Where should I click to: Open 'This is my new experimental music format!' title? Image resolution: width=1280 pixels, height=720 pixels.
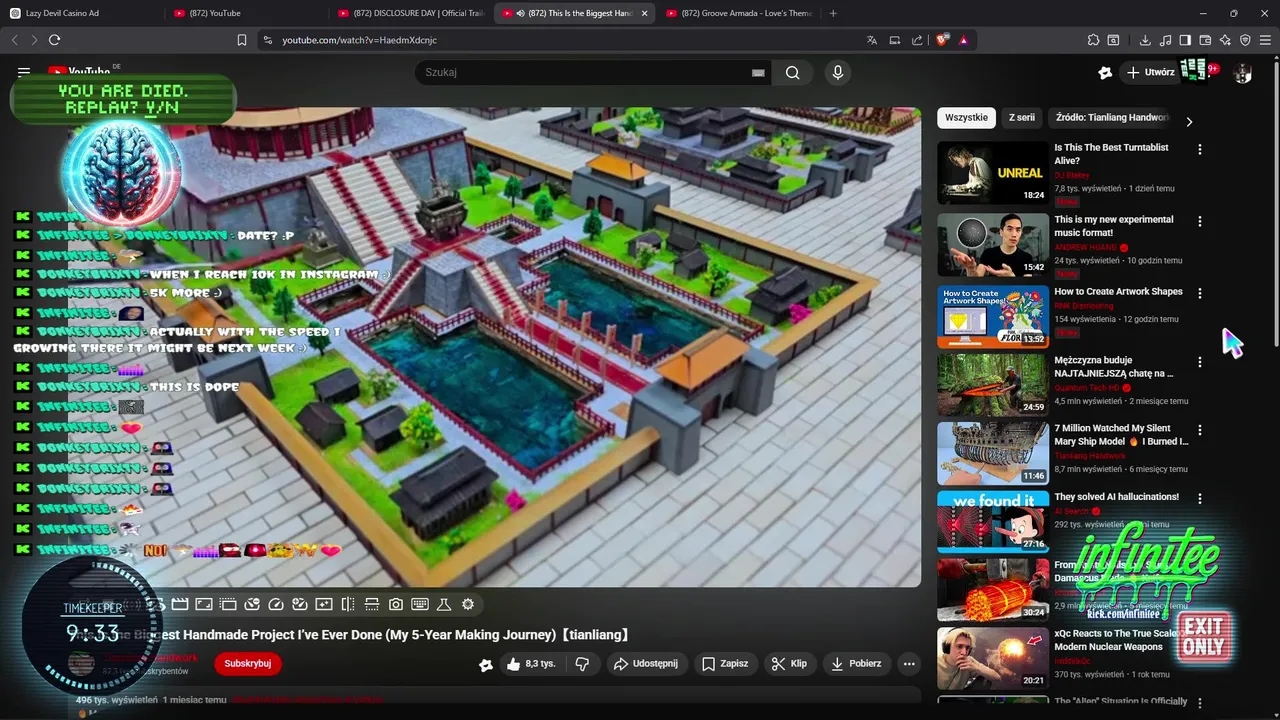click(x=1114, y=226)
